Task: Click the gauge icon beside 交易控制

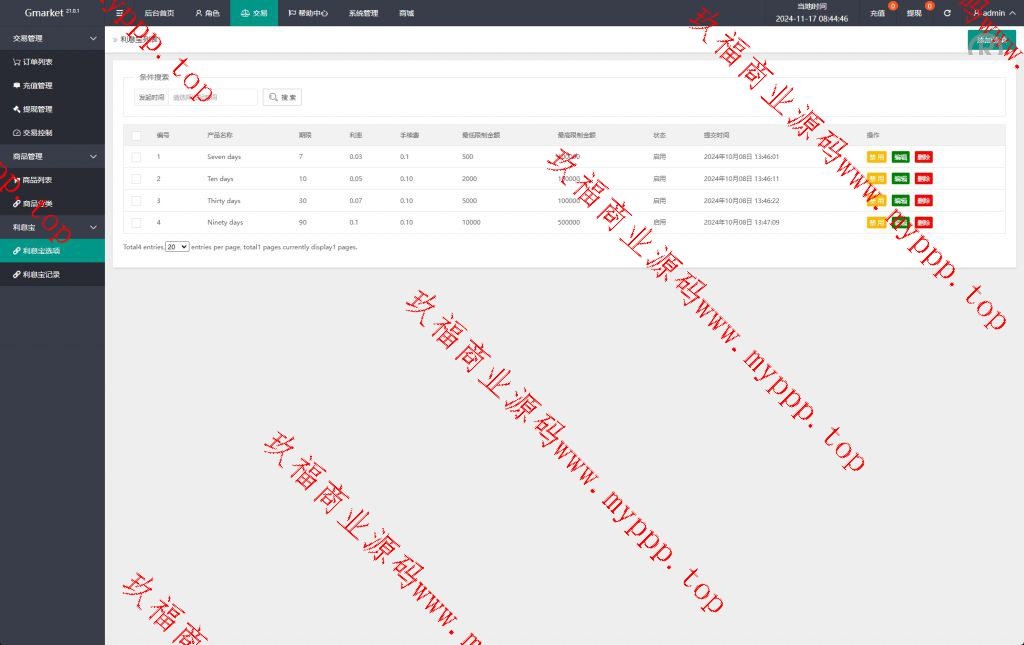Action: pyautogui.click(x=16, y=133)
